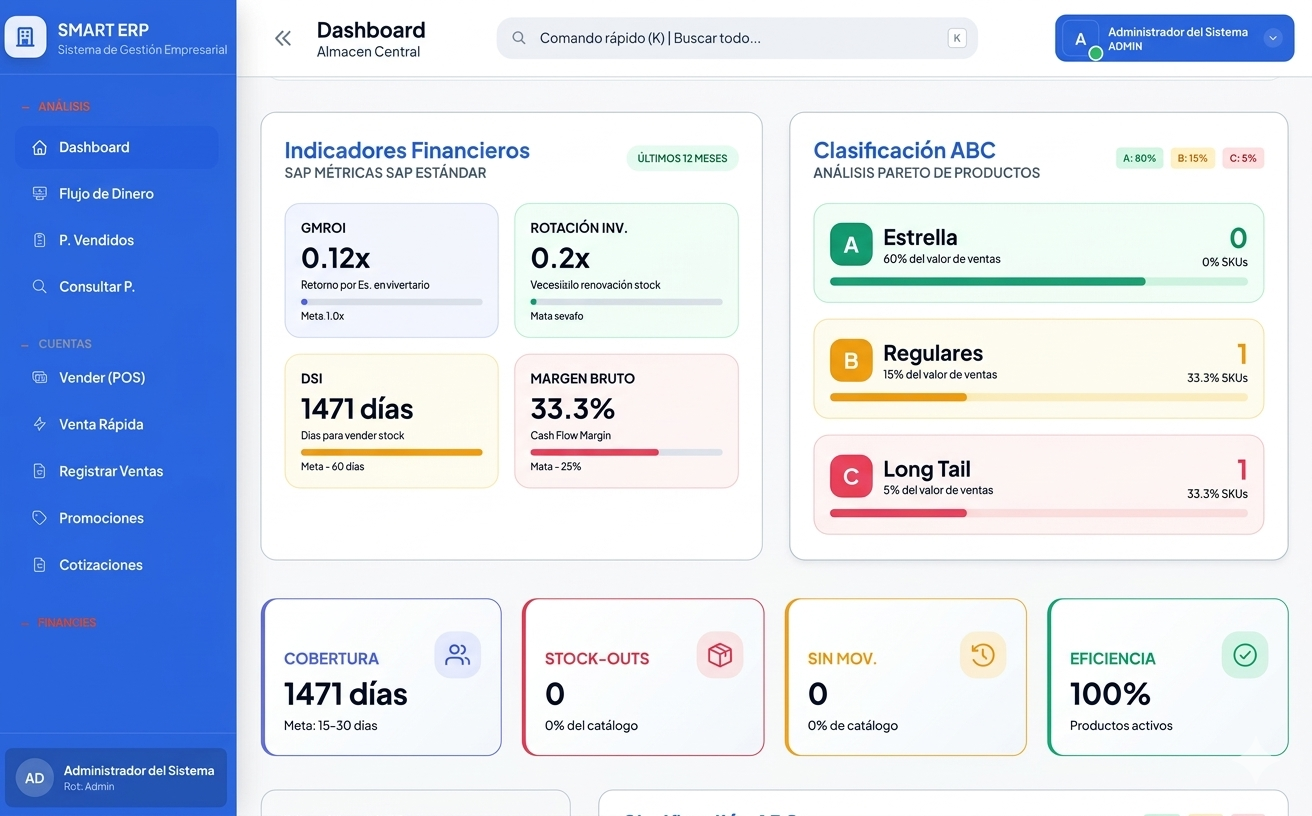Screen dimensions: 1312x816
Task: Click the Vender (POS) icon
Action: pos(40,378)
